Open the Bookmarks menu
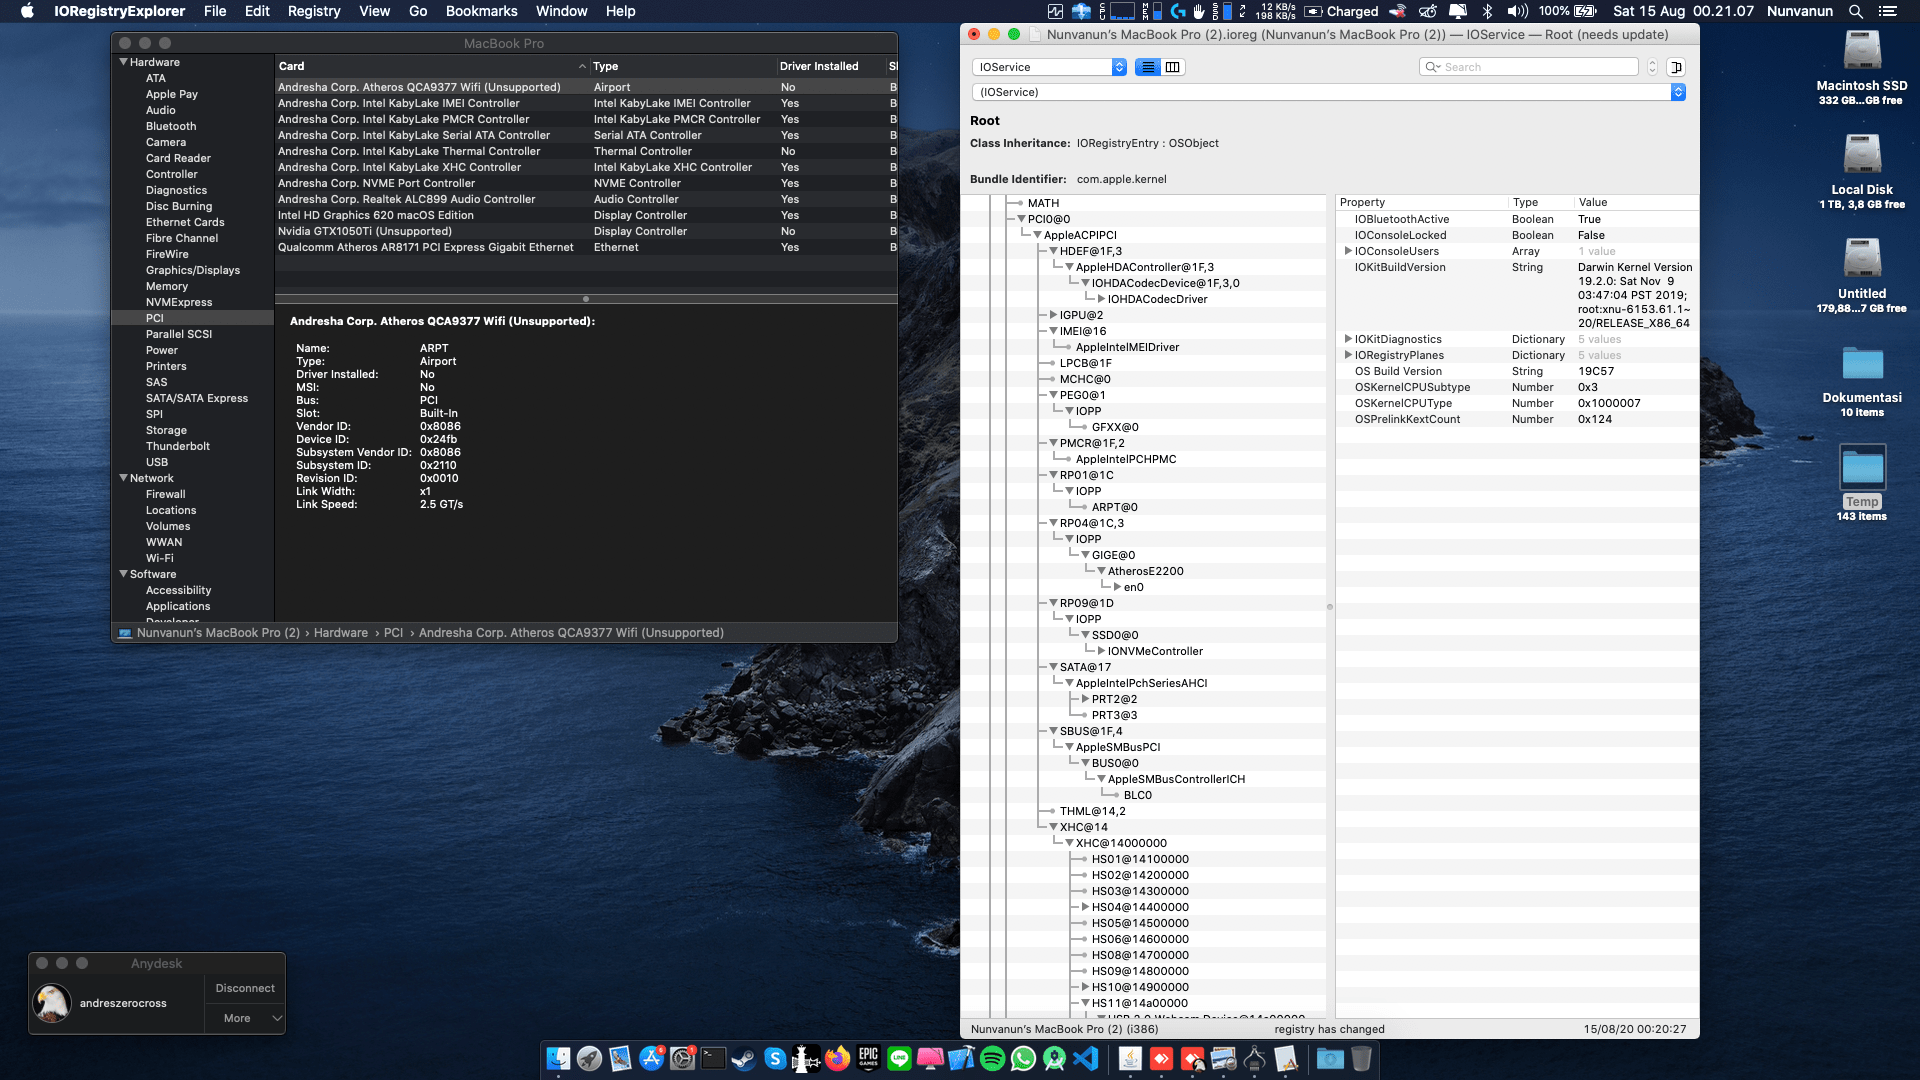 [481, 11]
